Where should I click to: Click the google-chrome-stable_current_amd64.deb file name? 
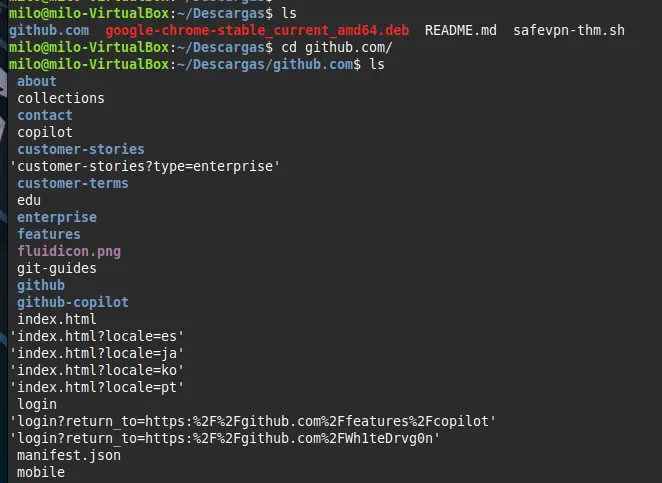[257, 31]
